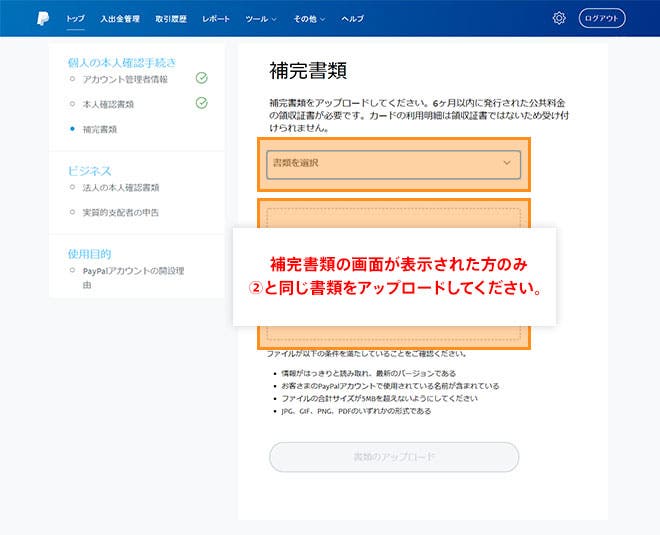Click the dashed file upload drop area
The image size is (660, 535).
click(393, 218)
